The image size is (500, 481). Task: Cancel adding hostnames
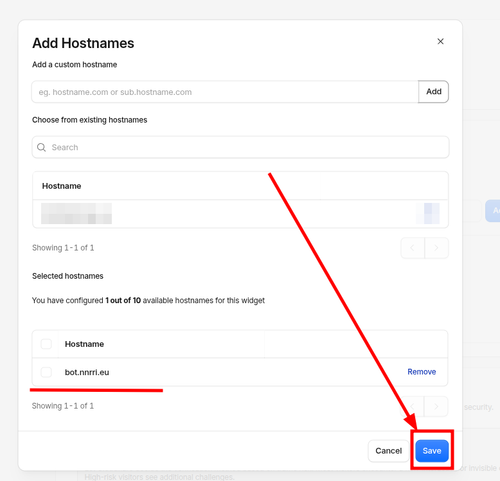pos(388,451)
